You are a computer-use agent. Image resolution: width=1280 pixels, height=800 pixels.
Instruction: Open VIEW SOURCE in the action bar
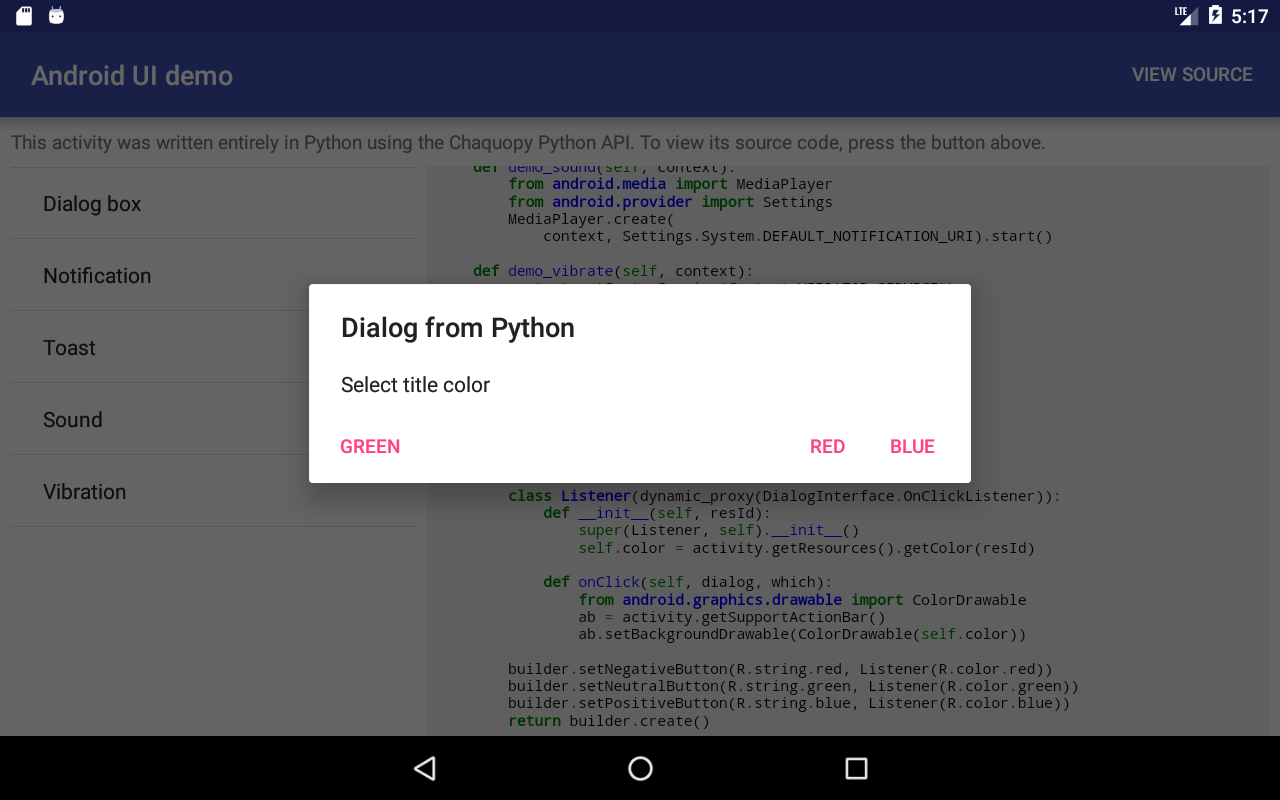[1192, 75]
